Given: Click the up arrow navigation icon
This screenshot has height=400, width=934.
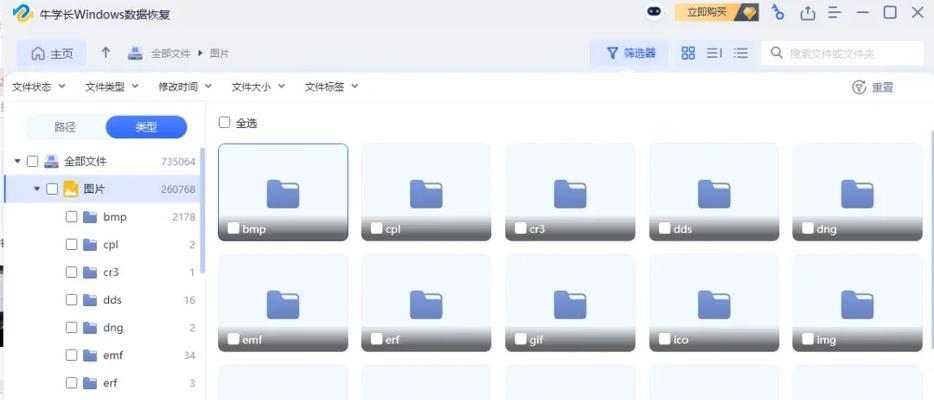Looking at the screenshot, I should coord(105,53).
